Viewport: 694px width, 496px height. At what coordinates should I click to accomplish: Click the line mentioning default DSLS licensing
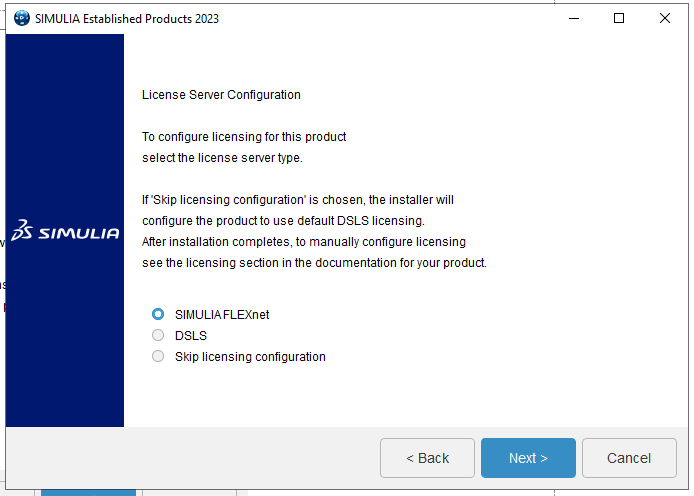(x=283, y=221)
